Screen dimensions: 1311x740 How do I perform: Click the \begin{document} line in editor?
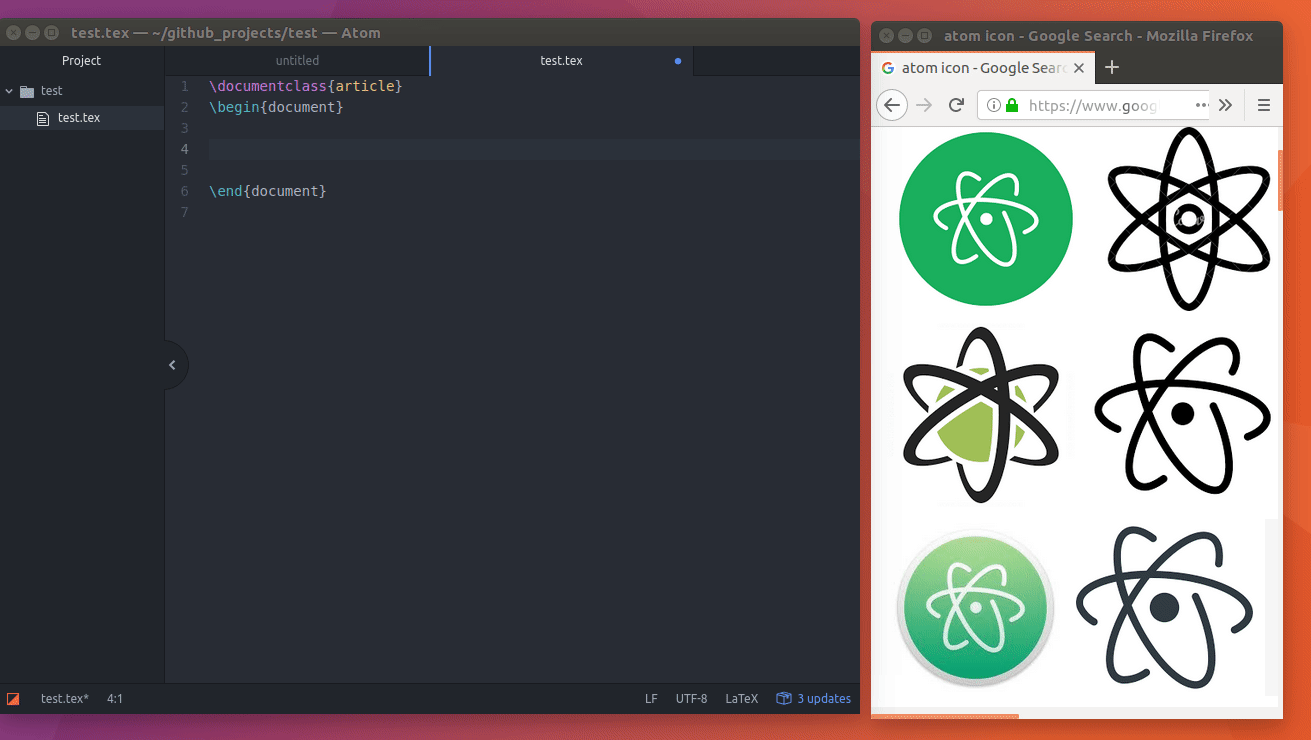coord(276,107)
